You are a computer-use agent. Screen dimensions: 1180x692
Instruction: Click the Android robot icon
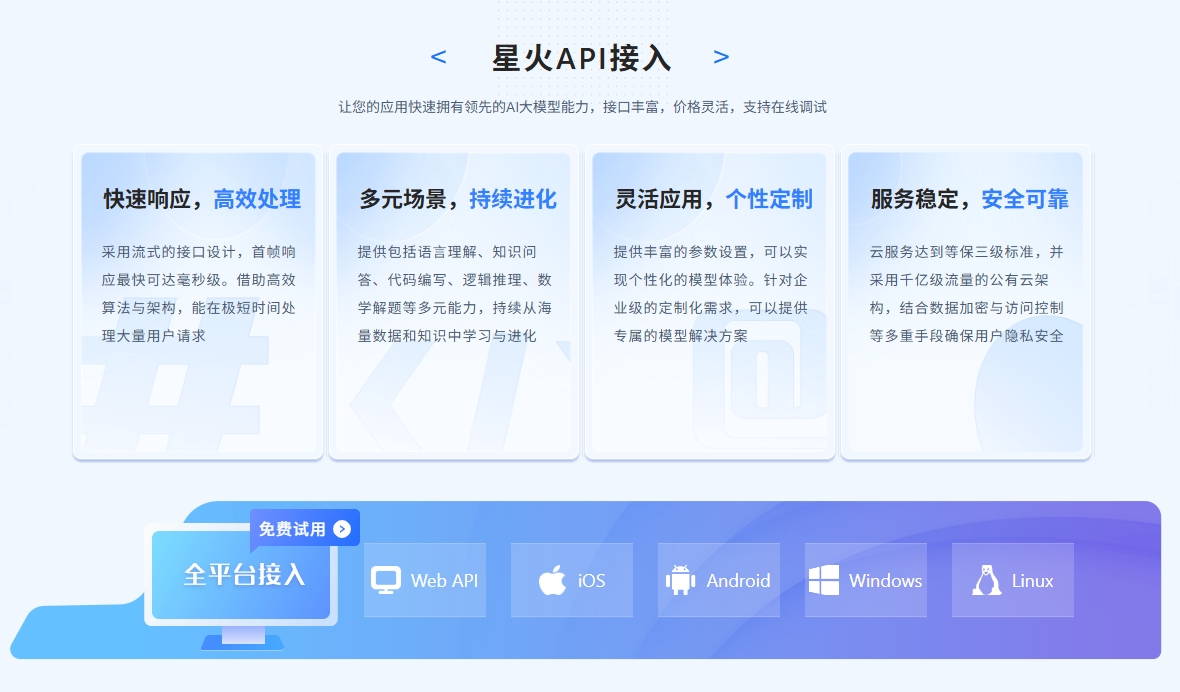coord(680,580)
